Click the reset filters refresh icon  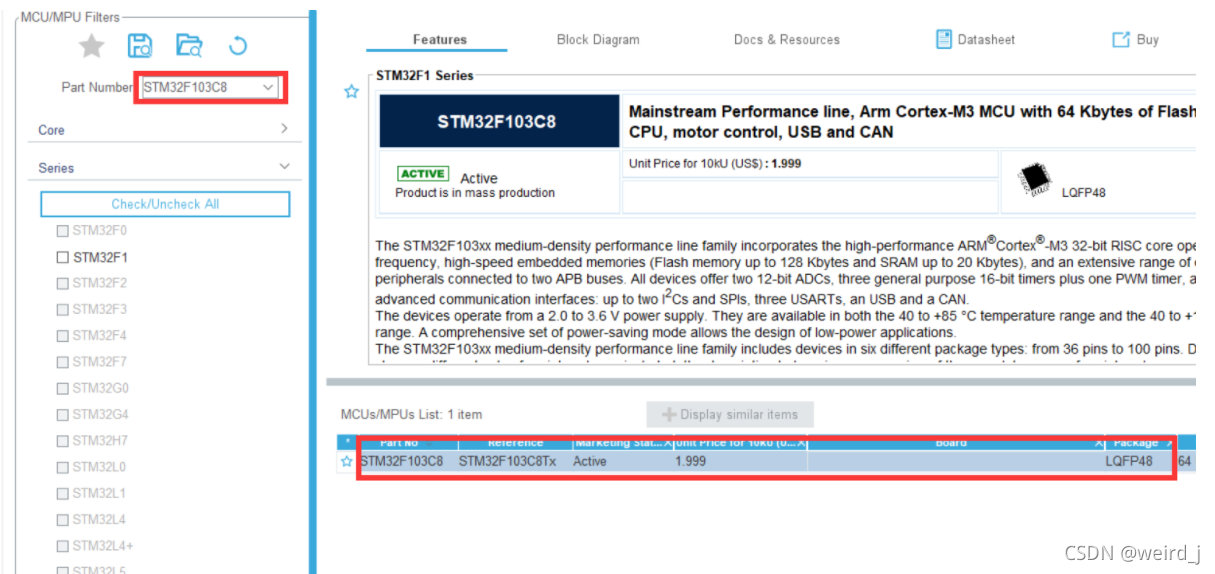point(237,45)
